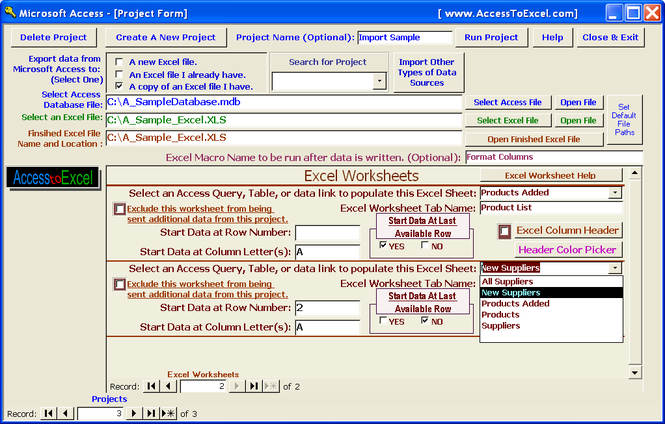Click the Microsoft Access key icon in title bar
This screenshot has width=665, height=424.
10,12
